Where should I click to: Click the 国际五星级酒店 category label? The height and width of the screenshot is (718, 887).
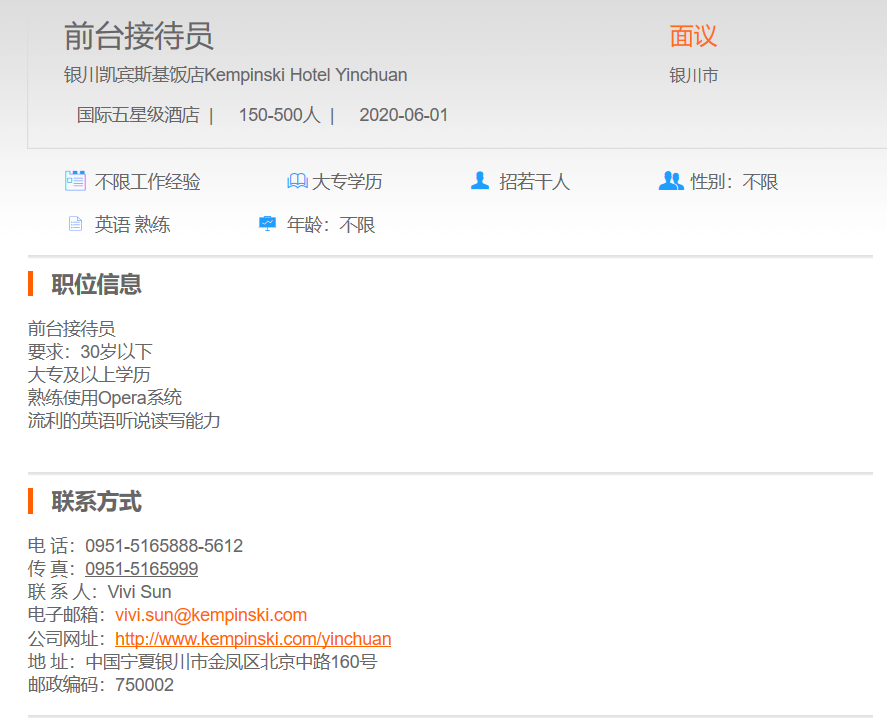tap(138, 115)
